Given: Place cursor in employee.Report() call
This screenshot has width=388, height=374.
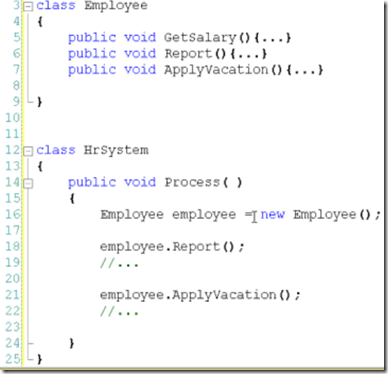Looking at the screenshot, I should click(x=172, y=247).
